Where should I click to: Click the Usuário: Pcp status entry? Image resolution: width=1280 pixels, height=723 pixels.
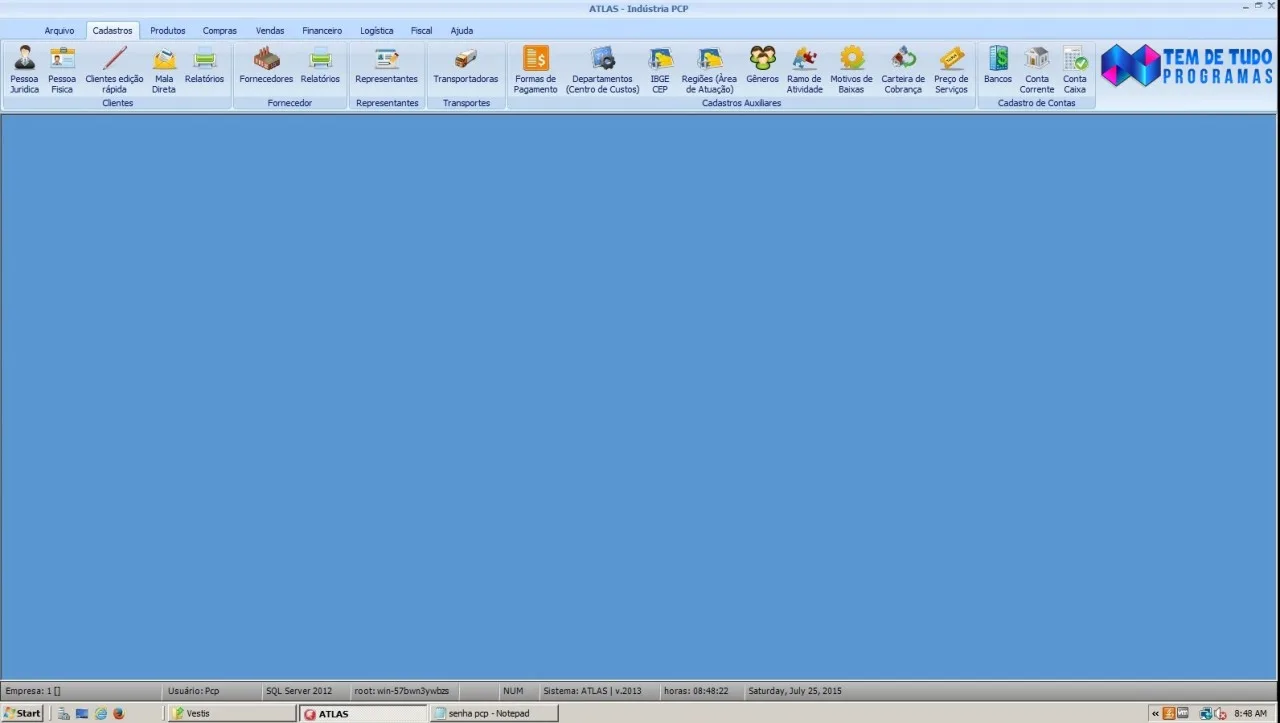click(193, 691)
